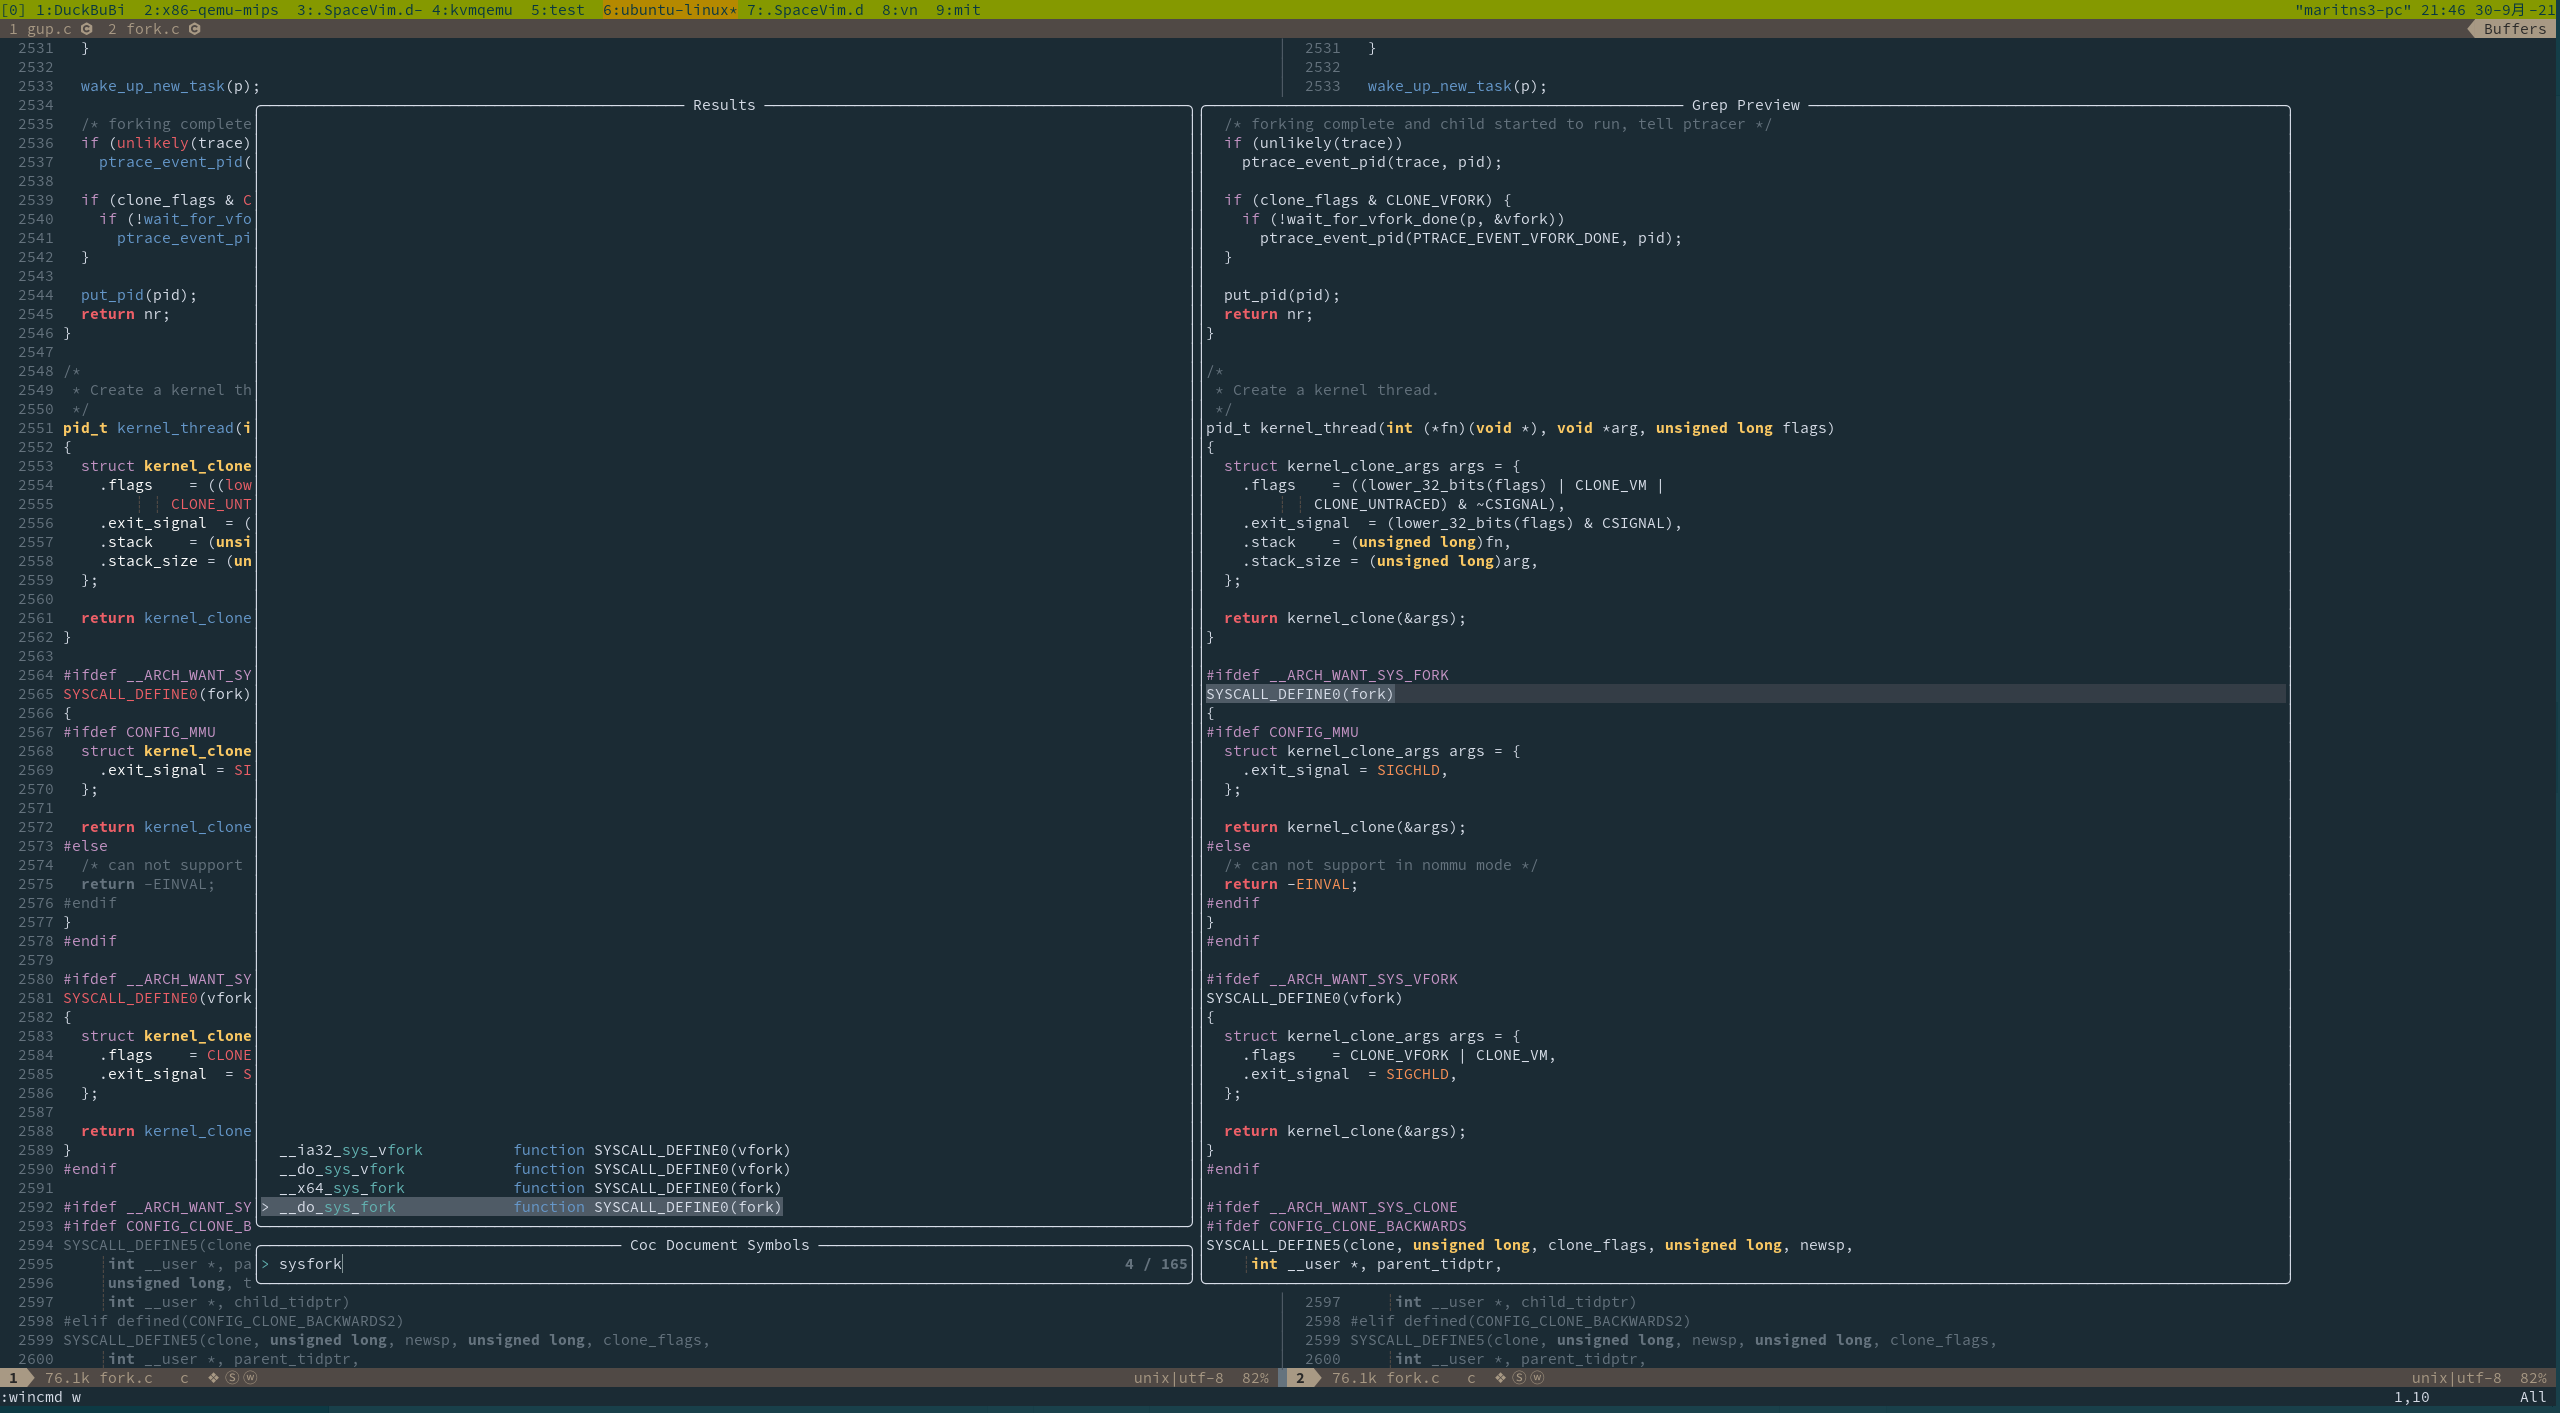The height and width of the screenshot is (1413, 2560).
Task: Click the Buffers label at top right
Action: pyautogui.click(x=2515, y=29)
